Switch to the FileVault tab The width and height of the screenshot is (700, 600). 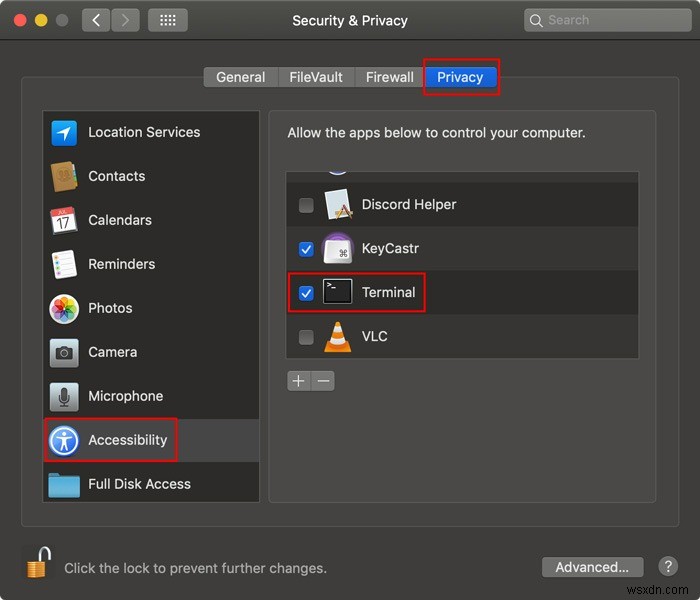click(316, 77)
